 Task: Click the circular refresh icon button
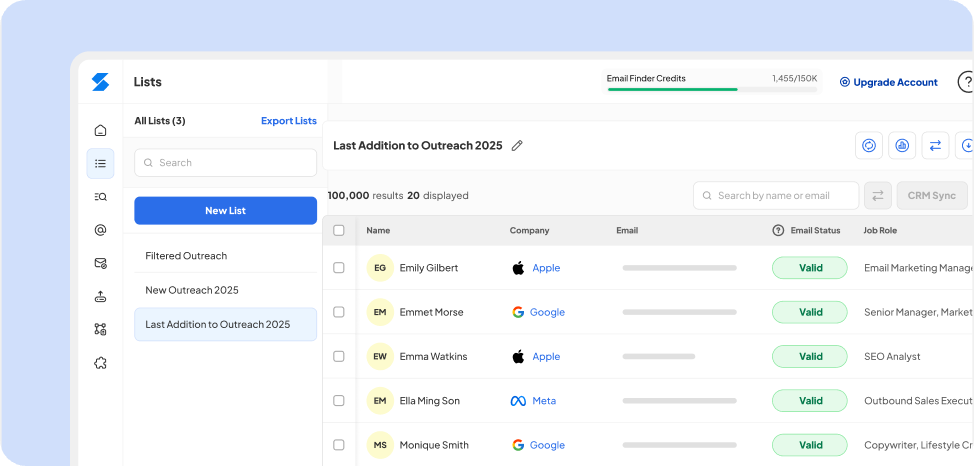tap(869, 145)
